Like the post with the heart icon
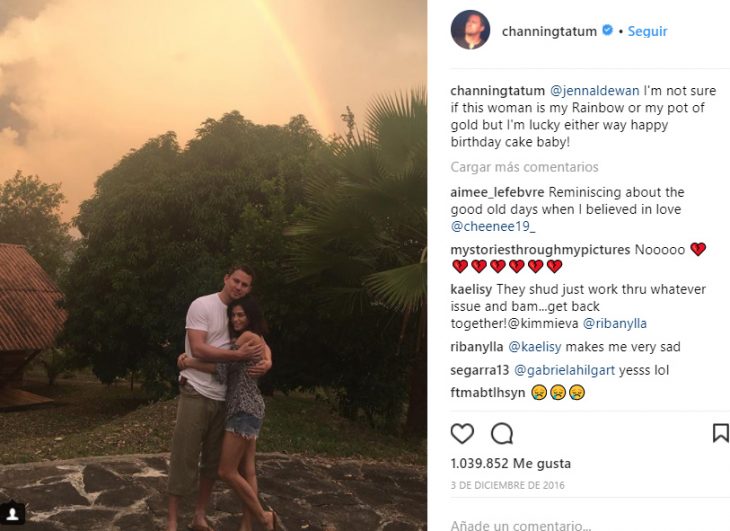Screen dimensions: 730x531 462,434
